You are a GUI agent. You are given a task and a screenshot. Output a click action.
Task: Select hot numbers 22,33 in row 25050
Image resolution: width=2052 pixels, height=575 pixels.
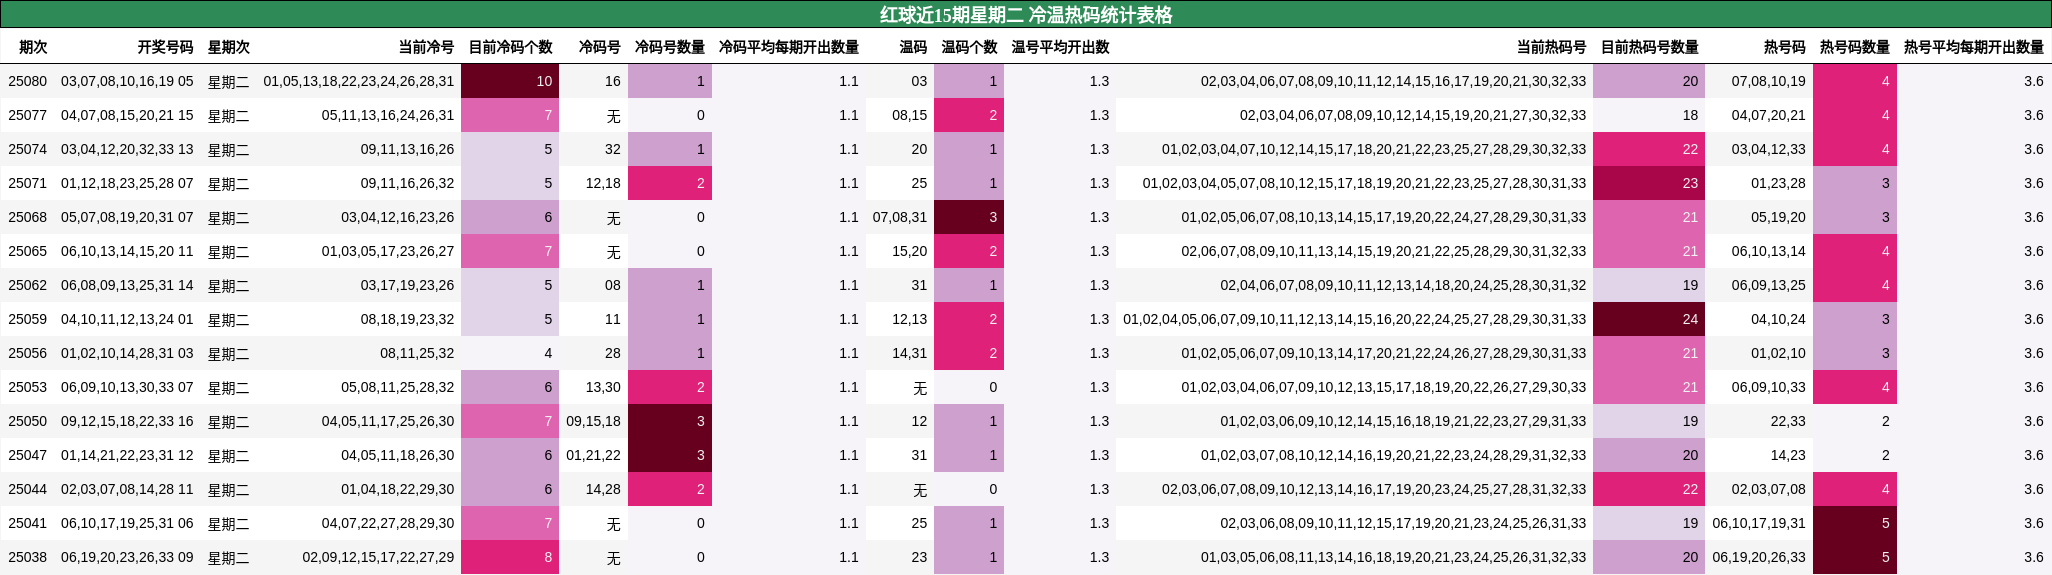pos(1788,421)
